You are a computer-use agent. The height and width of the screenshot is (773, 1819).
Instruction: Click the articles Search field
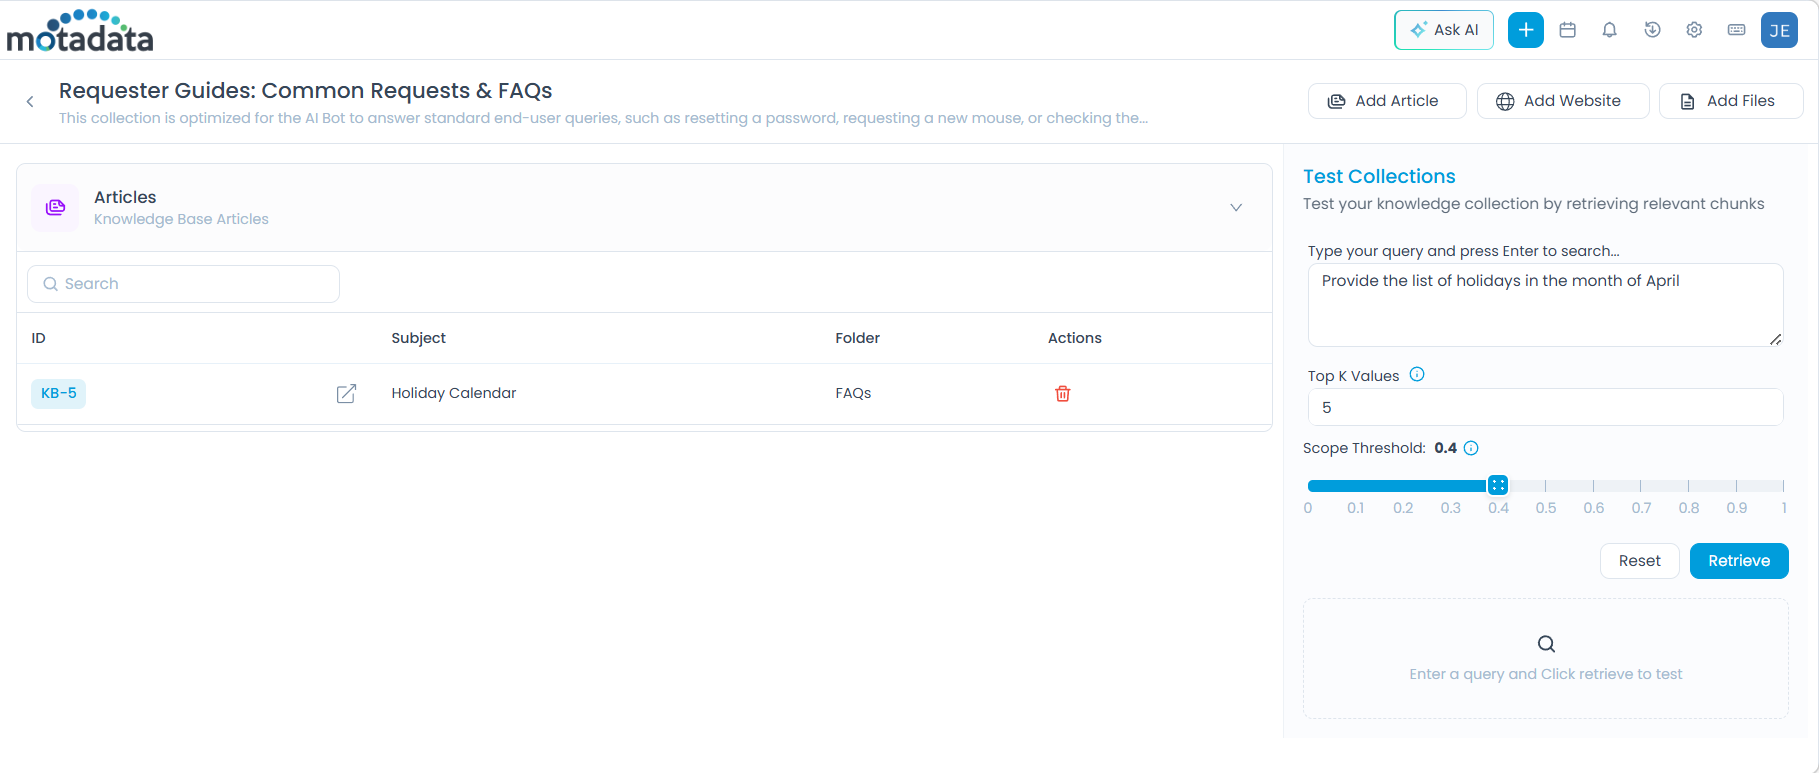183,284
